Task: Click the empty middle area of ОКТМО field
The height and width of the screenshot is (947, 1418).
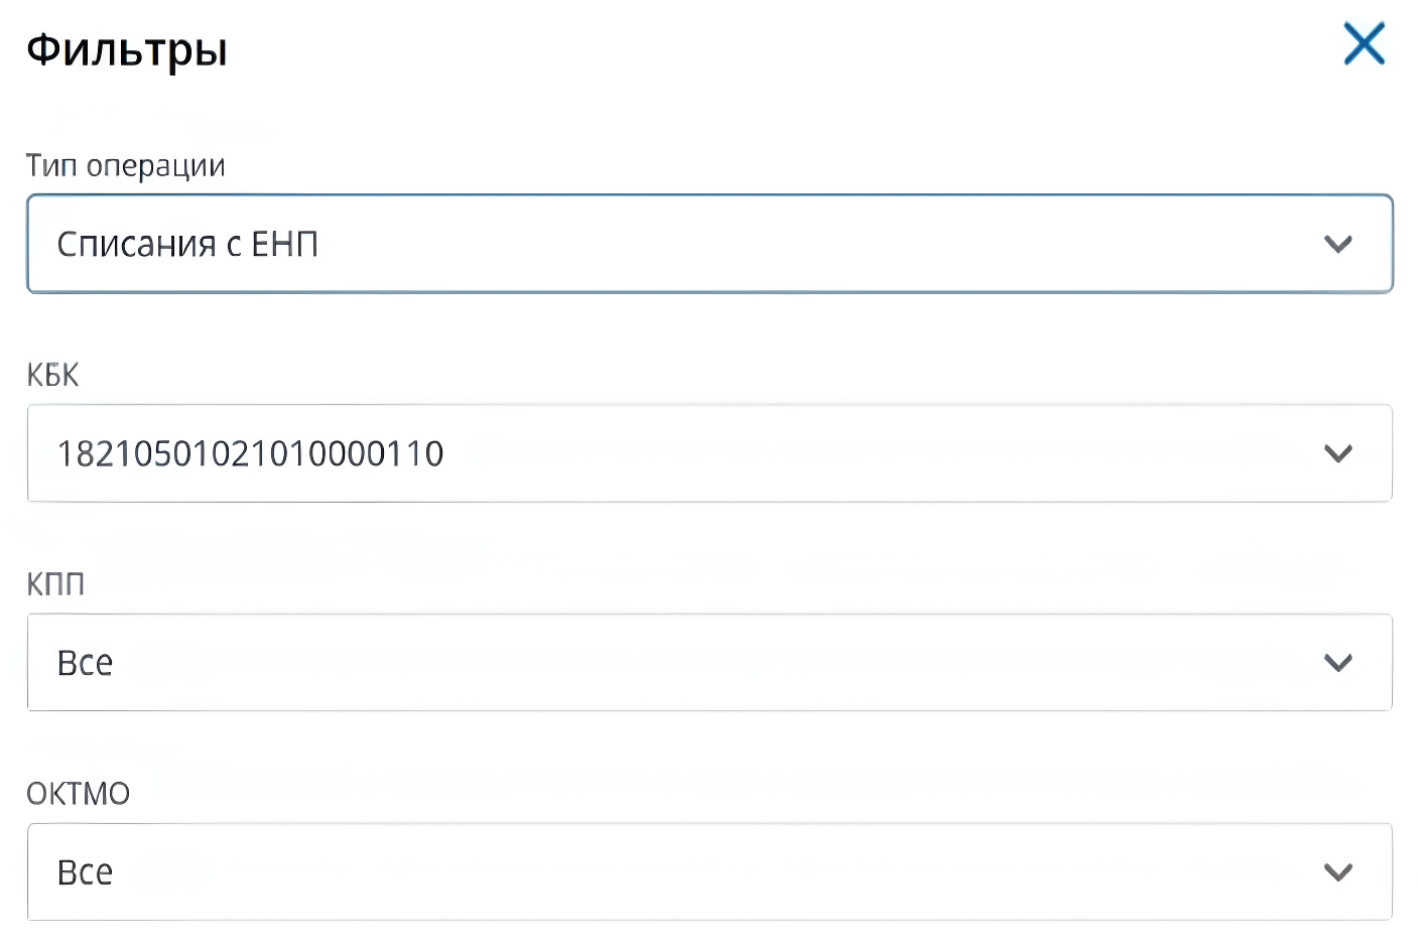Action: point(700,872)
